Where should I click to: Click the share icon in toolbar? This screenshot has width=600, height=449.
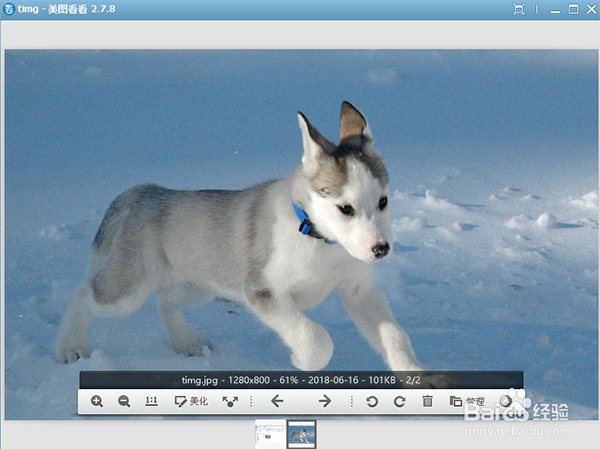231,401
